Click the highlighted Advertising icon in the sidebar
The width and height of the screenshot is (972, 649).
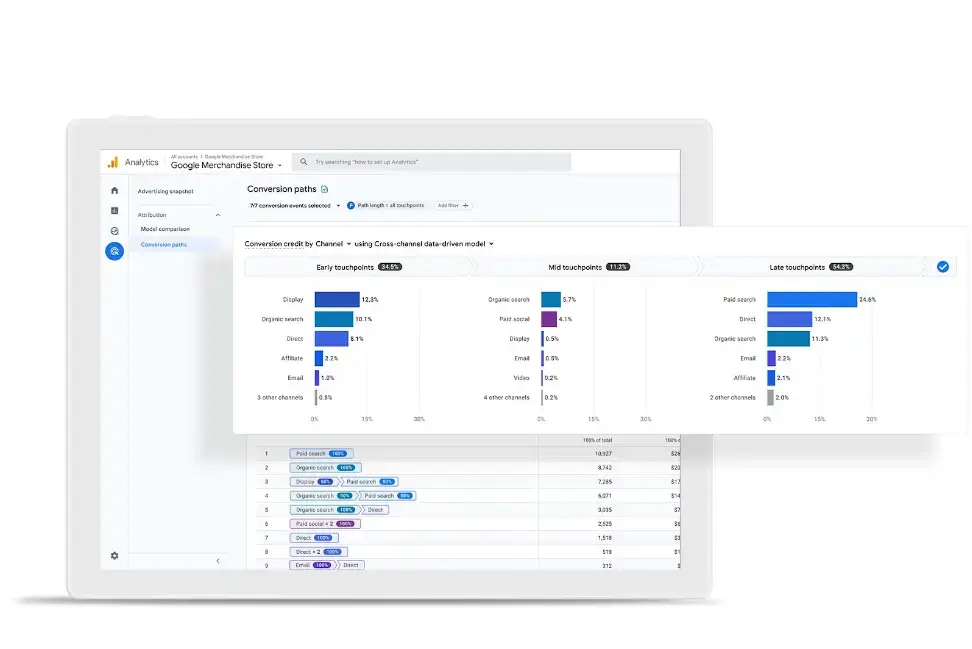[114, 251]
